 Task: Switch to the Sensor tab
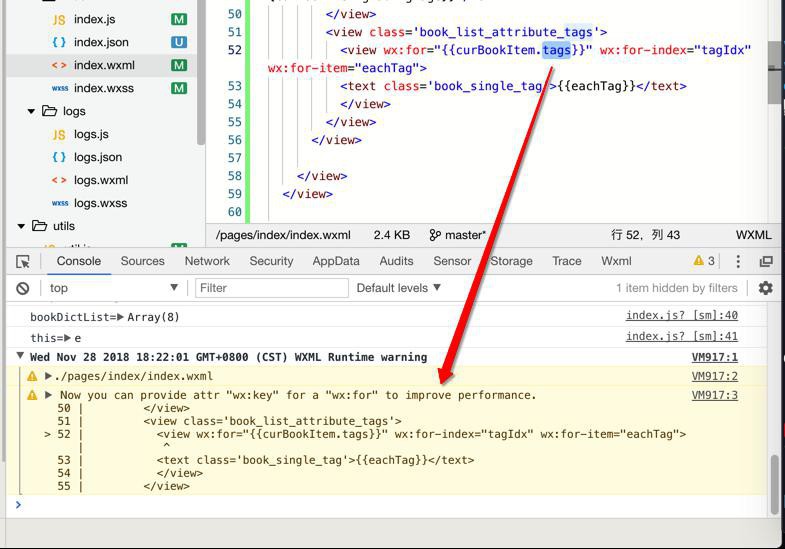pyautogui.click(x=452, y=261)
